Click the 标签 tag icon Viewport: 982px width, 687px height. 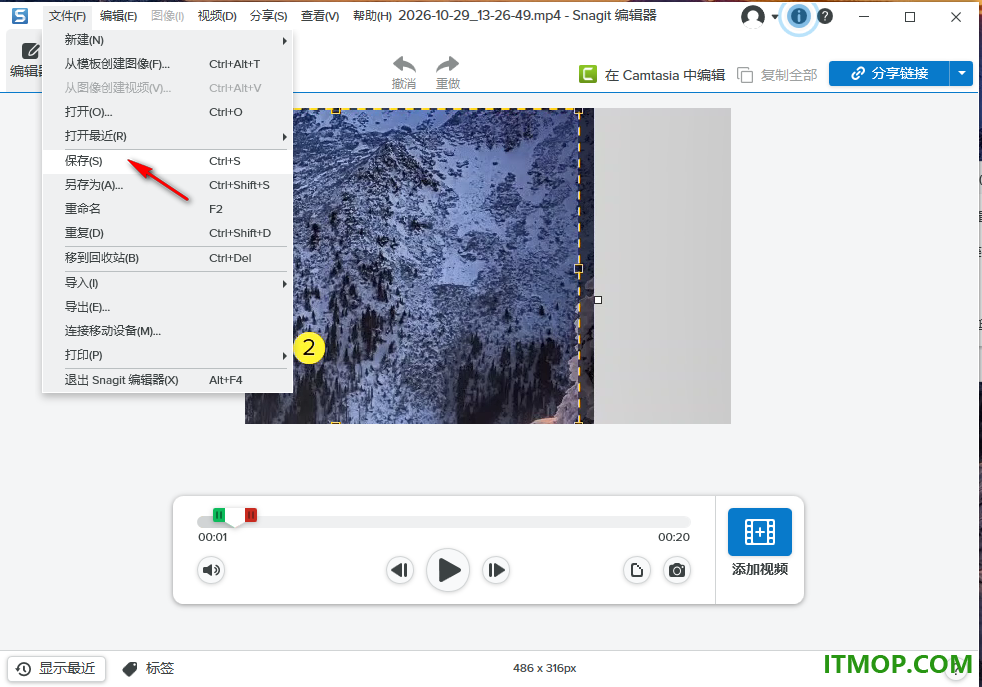coord(130,669)
